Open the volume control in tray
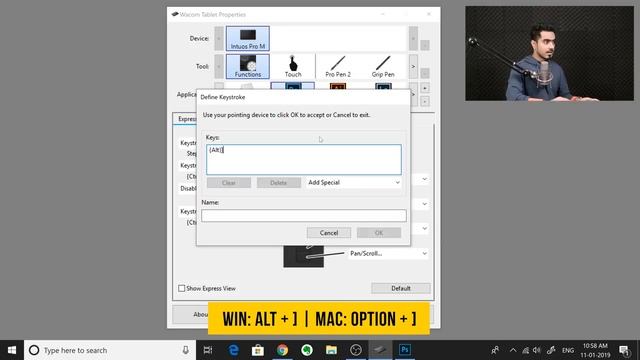 pyautogui.click(x=537, y=350)
